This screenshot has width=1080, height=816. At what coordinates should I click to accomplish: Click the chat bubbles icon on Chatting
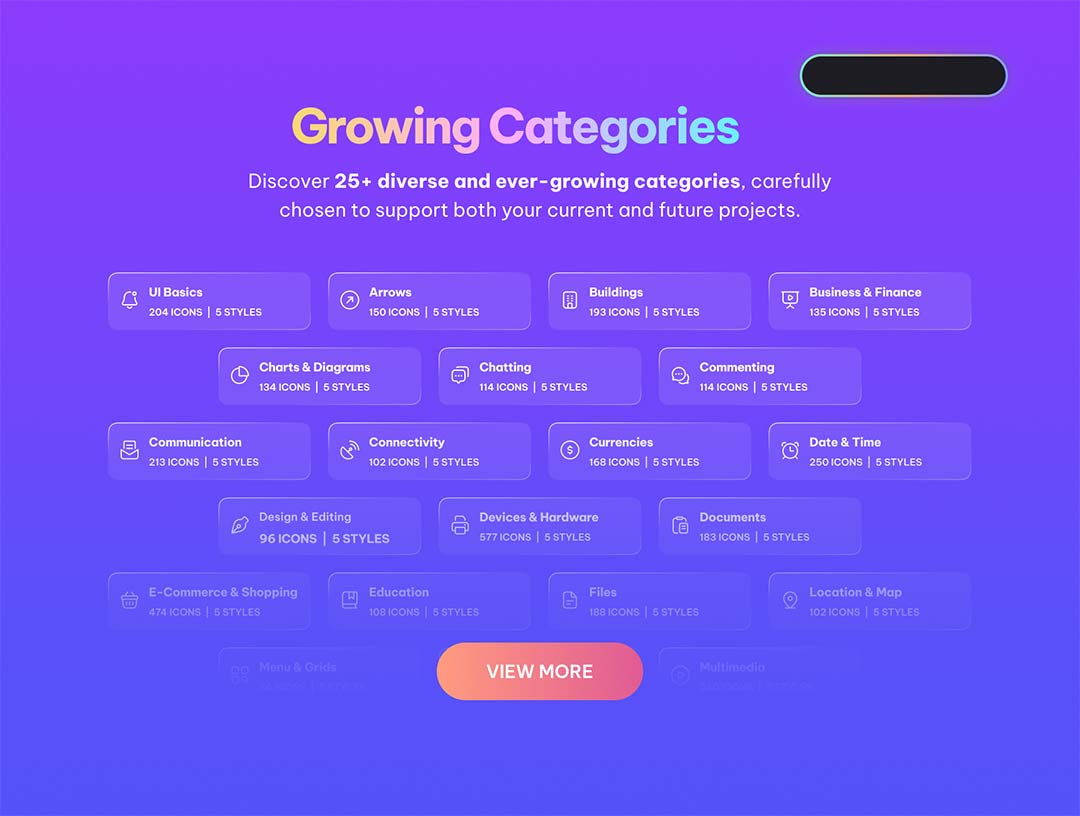pyautogui.click(x=460, y=376)
